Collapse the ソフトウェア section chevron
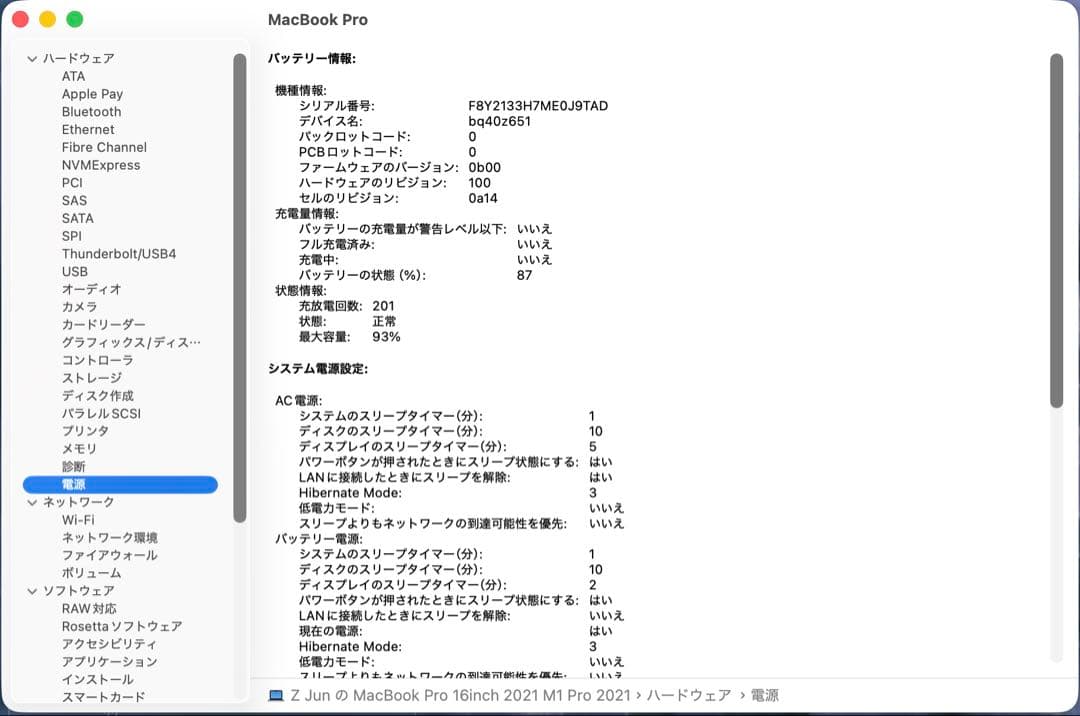The image size is (1080, 716). click(32, 591)
